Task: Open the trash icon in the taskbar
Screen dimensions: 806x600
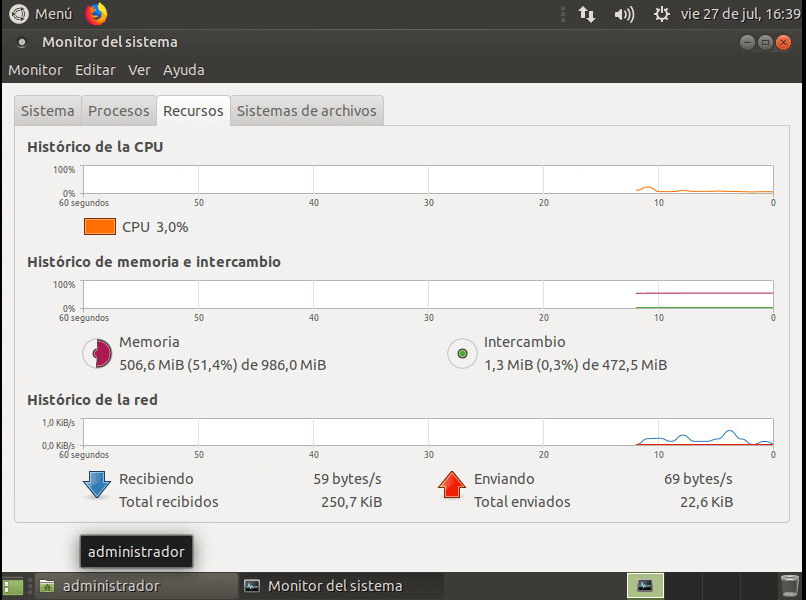Action: (x=789, y=585)
